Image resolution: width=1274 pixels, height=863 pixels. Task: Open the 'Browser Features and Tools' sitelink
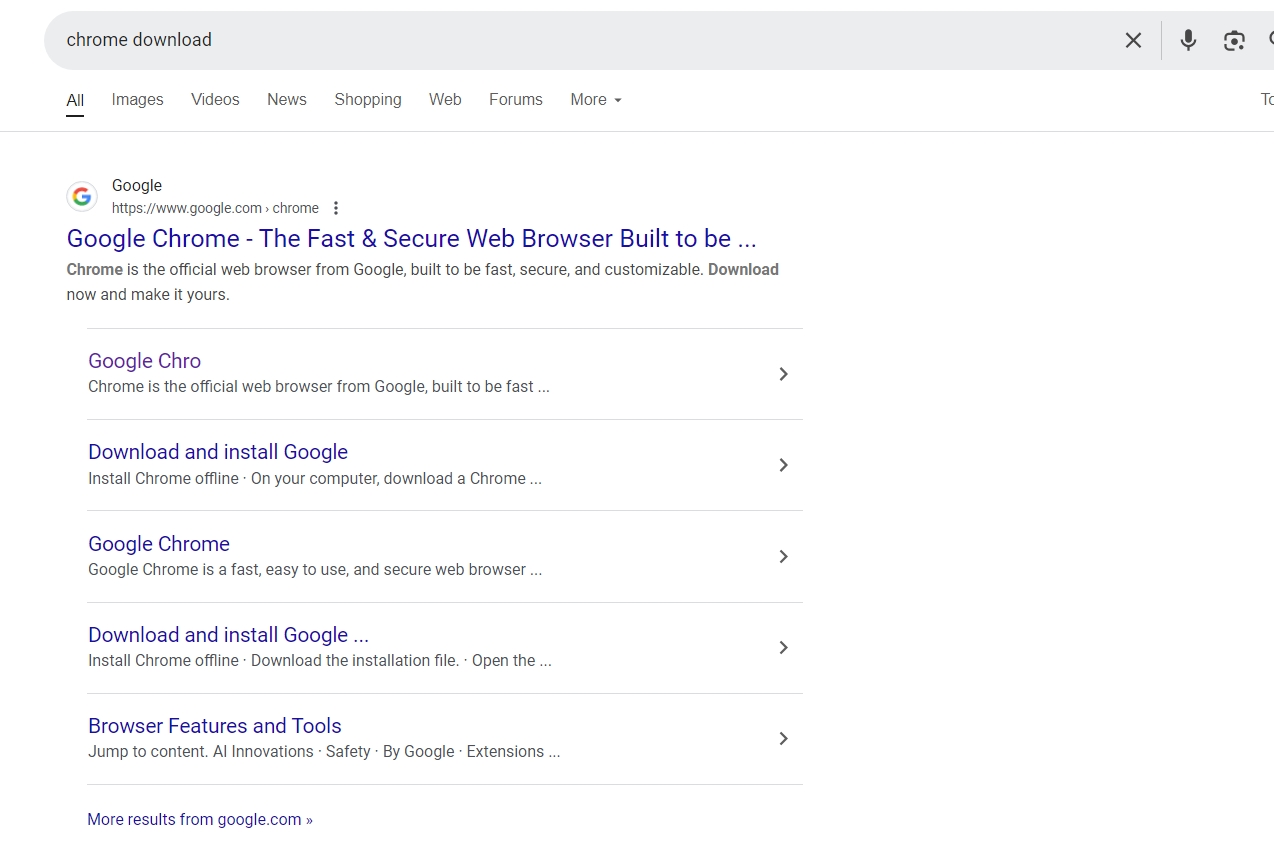click(x=215, y=726)
